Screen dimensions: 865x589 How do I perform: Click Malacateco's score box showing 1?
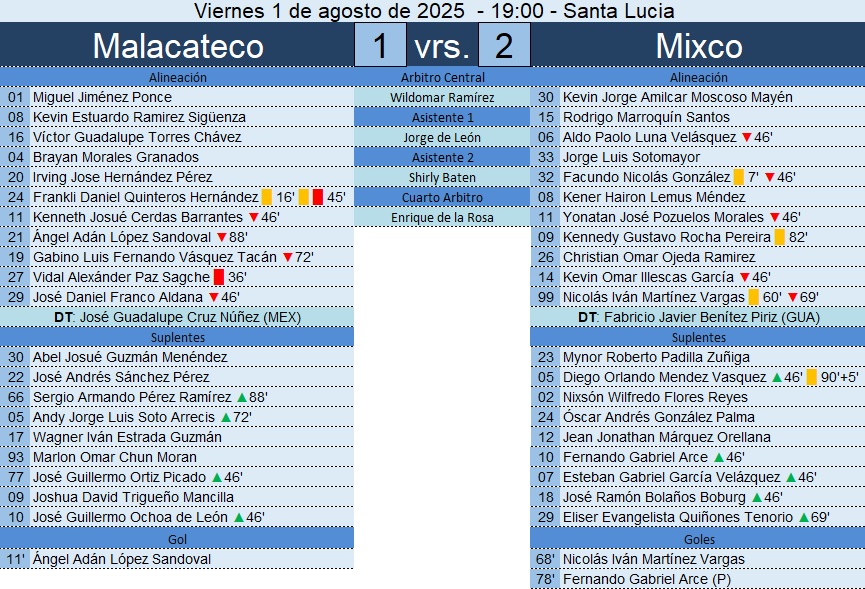click(380, 46)
